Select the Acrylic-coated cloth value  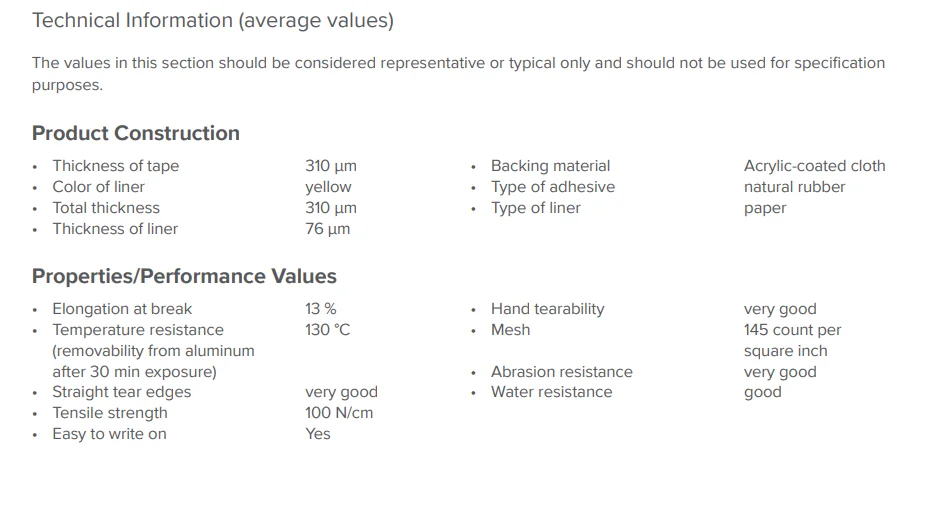tap(815, 166)
